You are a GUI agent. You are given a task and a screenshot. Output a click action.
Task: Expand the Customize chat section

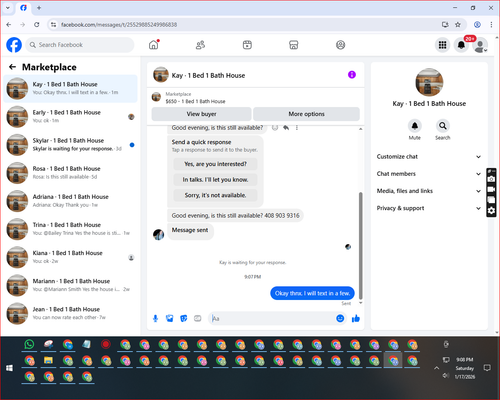[x=429, y=157]
